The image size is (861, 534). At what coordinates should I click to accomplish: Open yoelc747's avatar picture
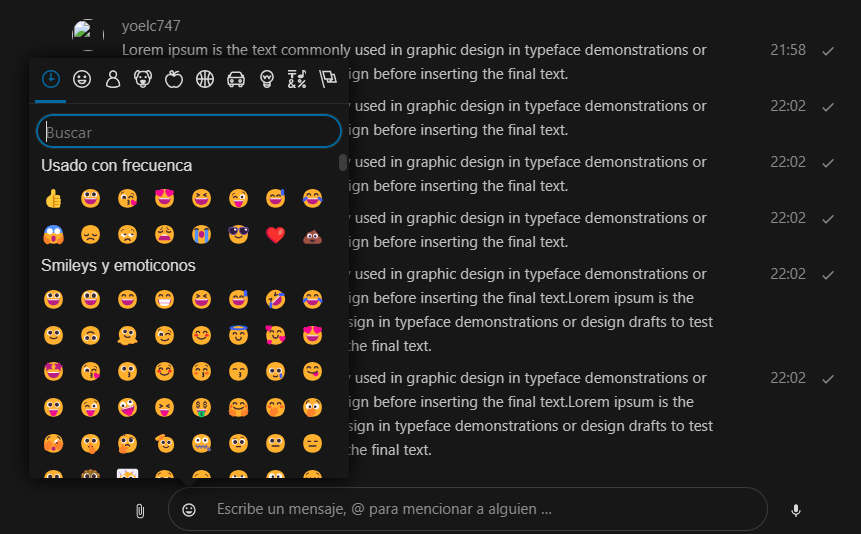87,34
